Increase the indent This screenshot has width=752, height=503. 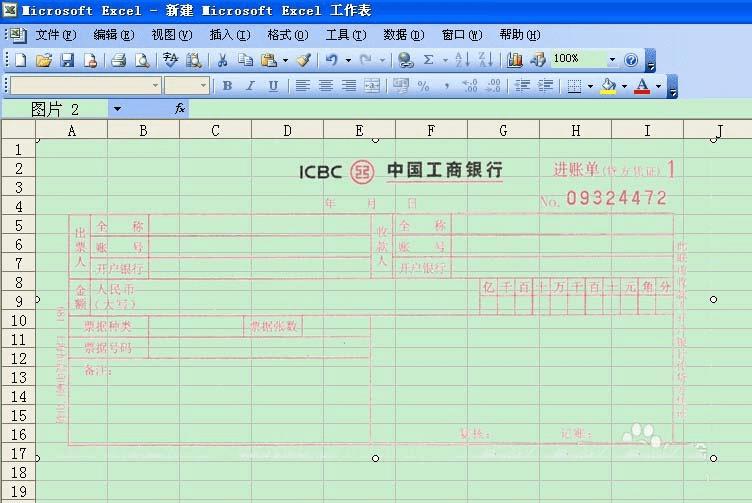pos(545,86)
